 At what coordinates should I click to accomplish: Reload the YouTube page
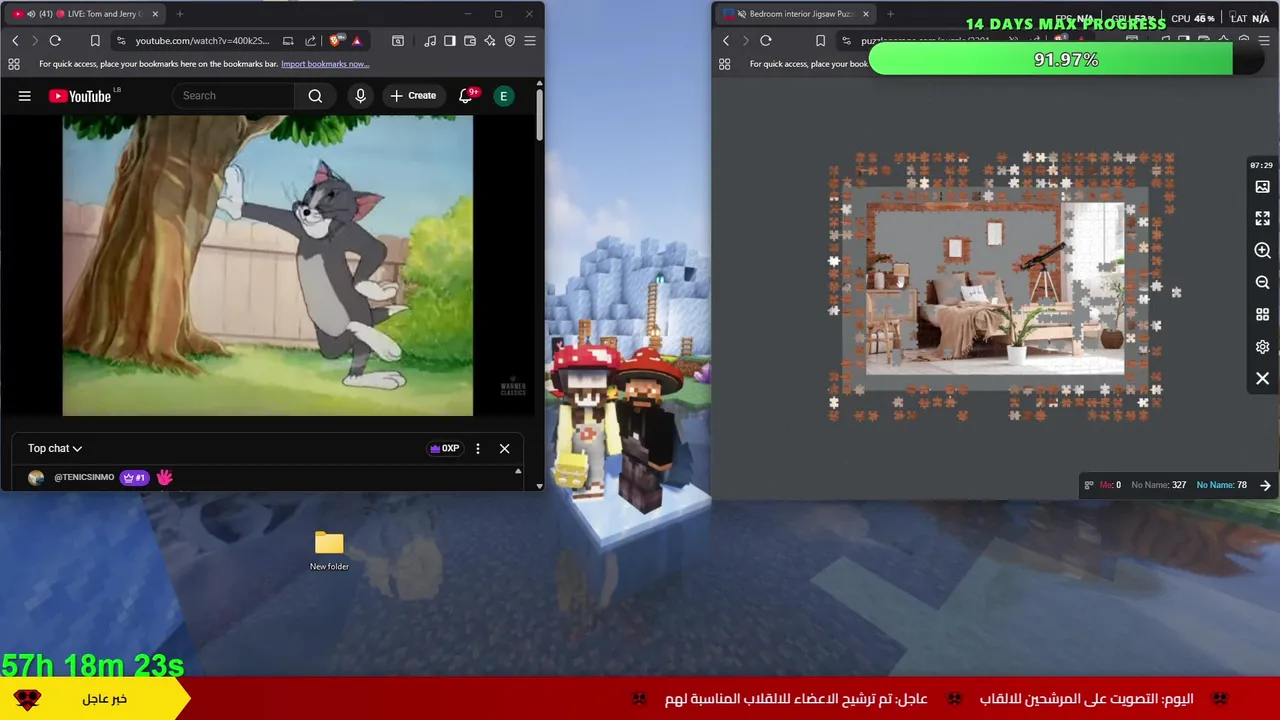[x=55, y=41]
